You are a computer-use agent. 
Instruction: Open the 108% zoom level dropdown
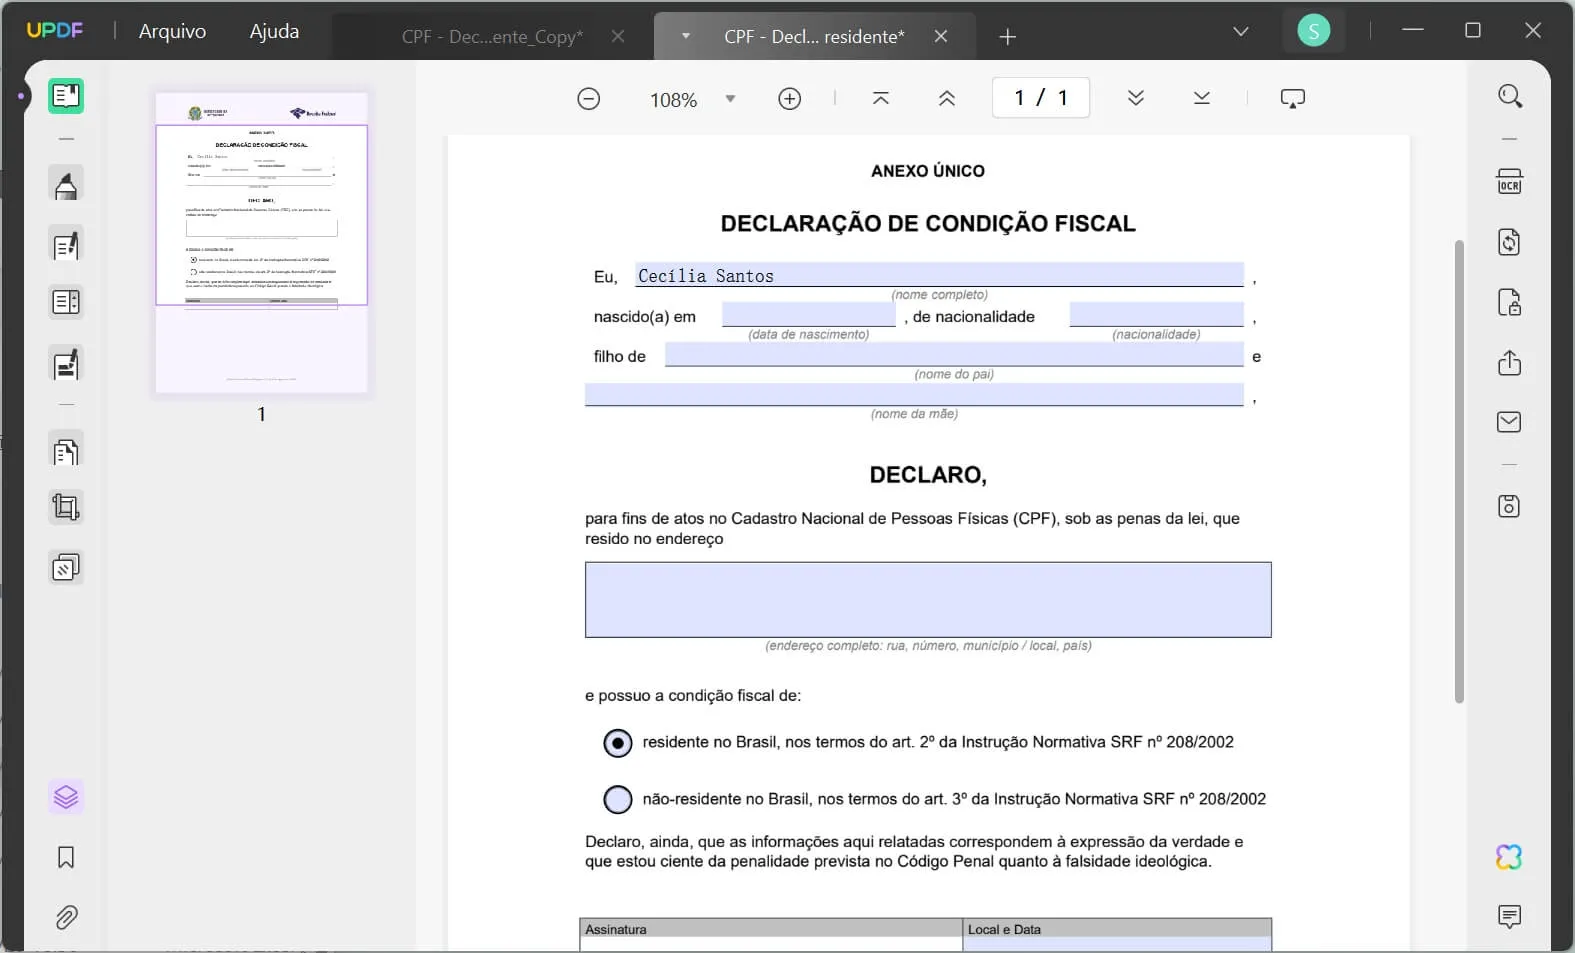click(x=730, y=99)
